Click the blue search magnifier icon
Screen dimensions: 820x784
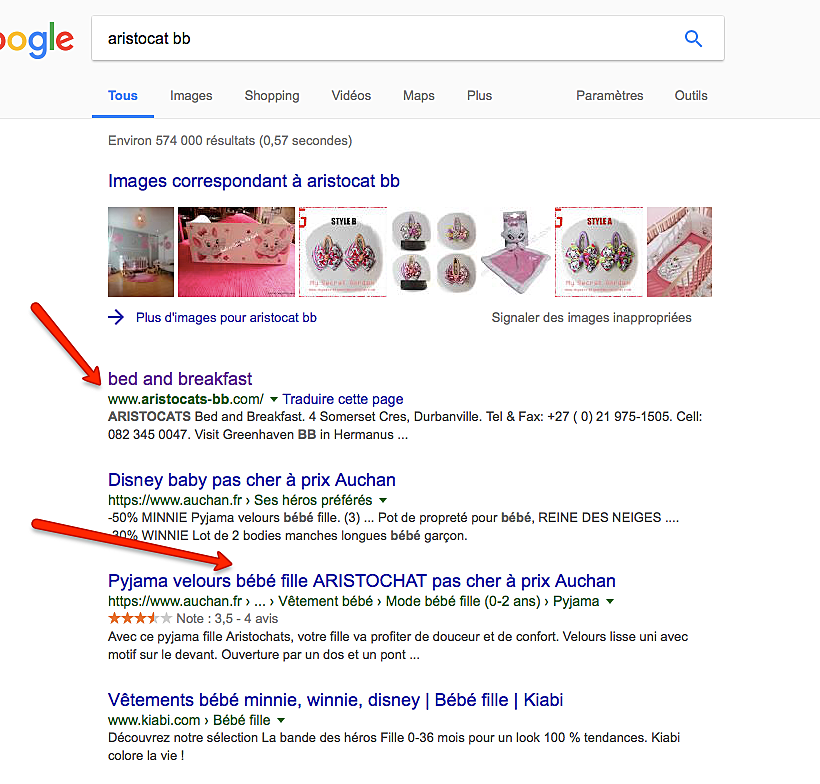(693, 38)
